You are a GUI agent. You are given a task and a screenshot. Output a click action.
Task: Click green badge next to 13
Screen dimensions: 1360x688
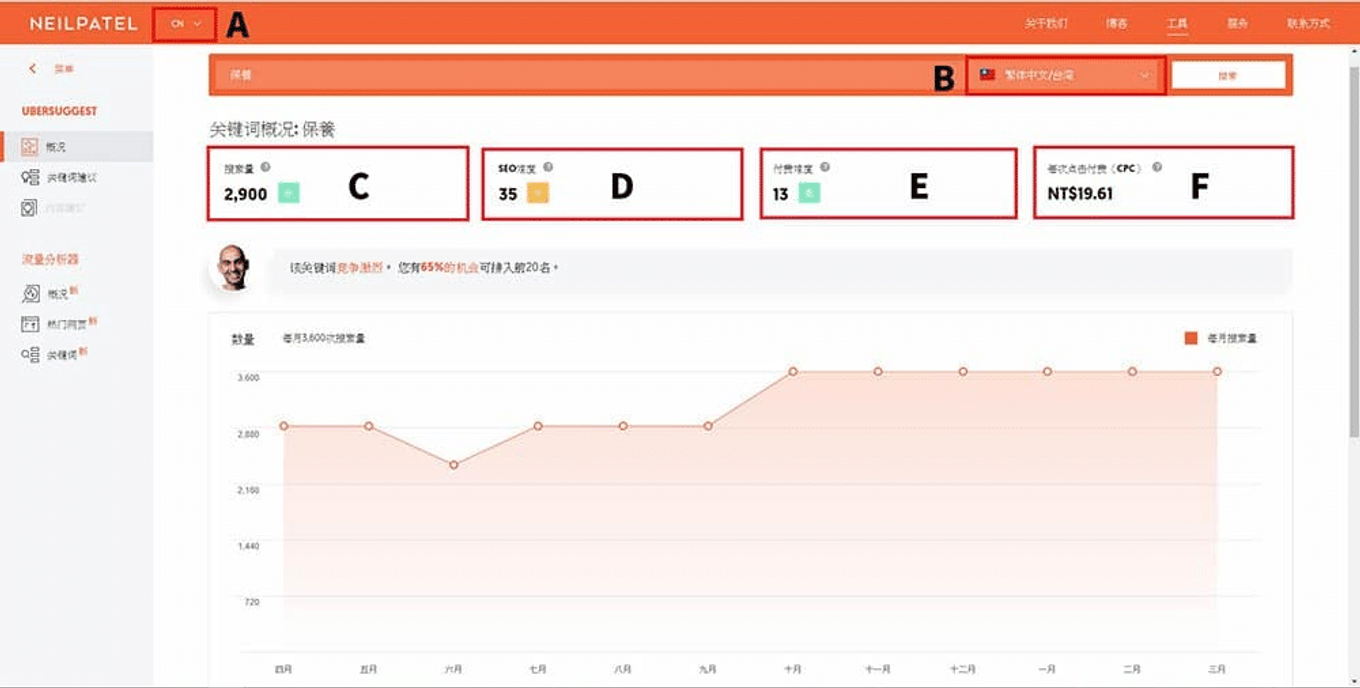click(809, 193)
